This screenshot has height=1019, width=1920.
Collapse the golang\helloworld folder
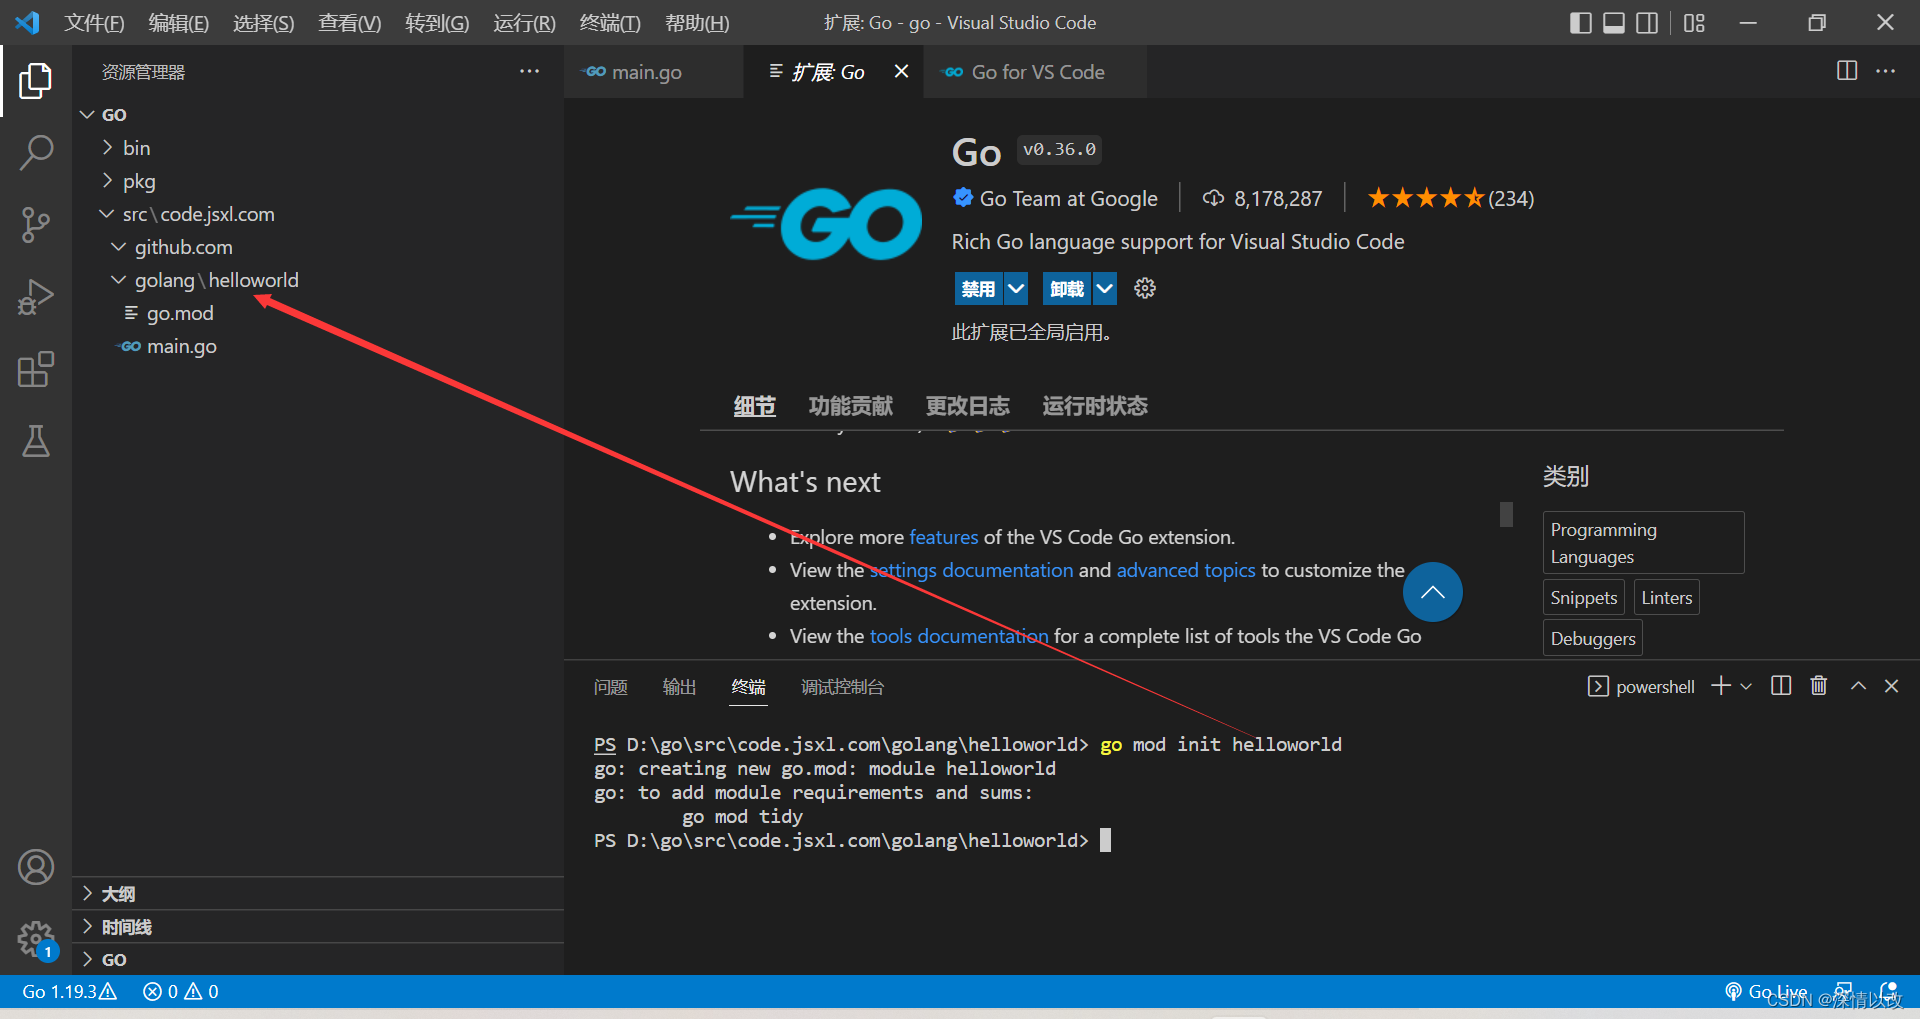318,280
